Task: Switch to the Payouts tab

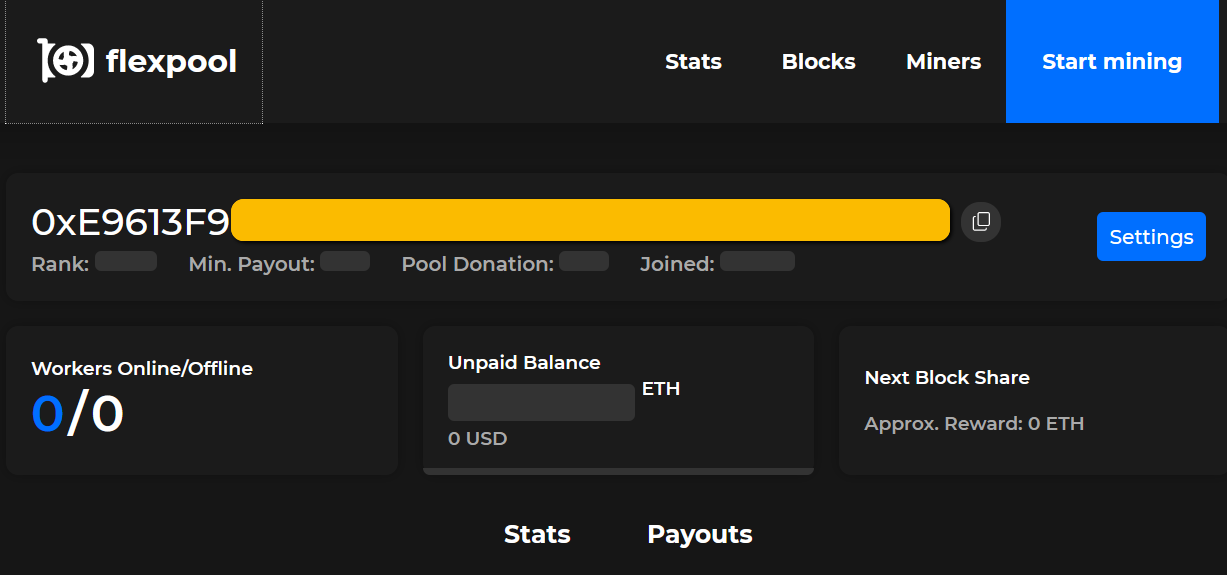Action: [700, 534]
